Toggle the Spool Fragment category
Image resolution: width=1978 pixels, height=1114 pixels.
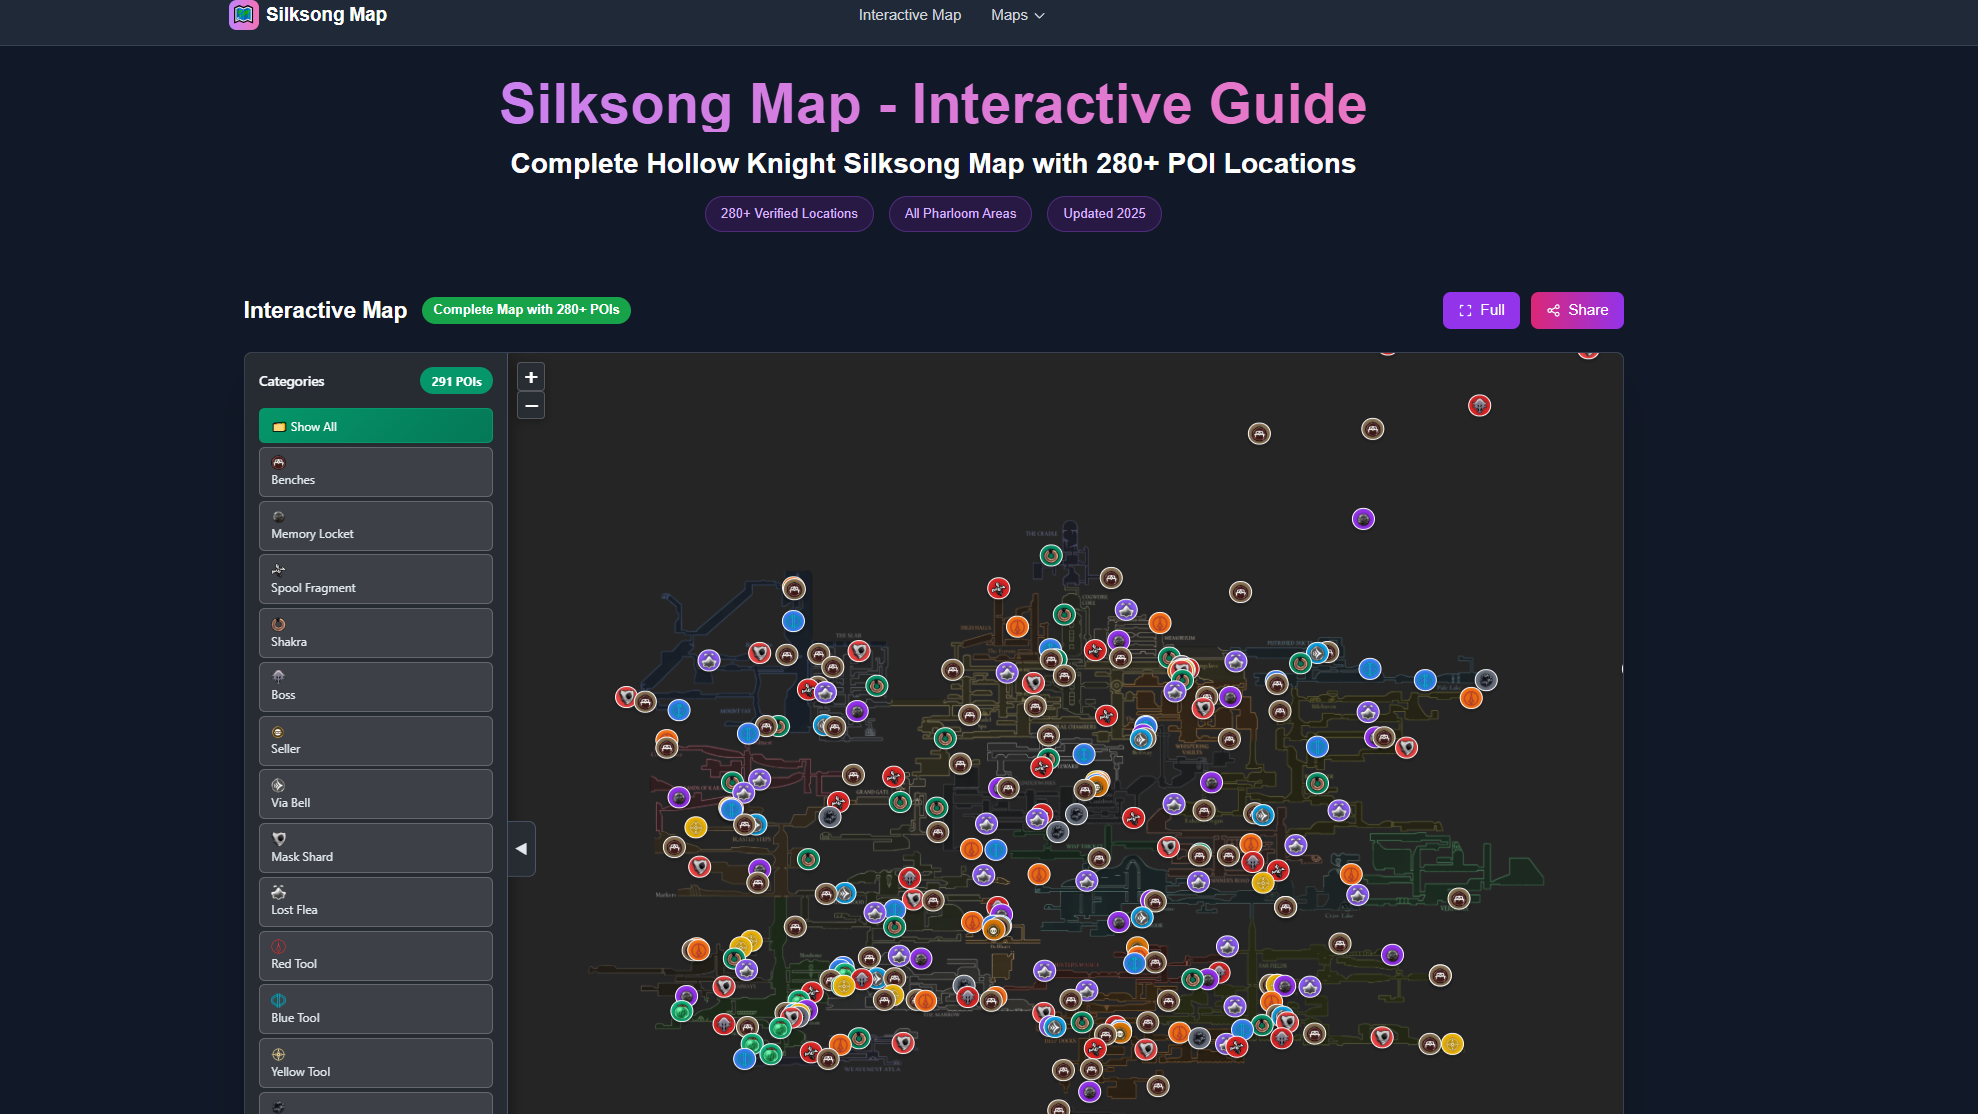[375, 580]
